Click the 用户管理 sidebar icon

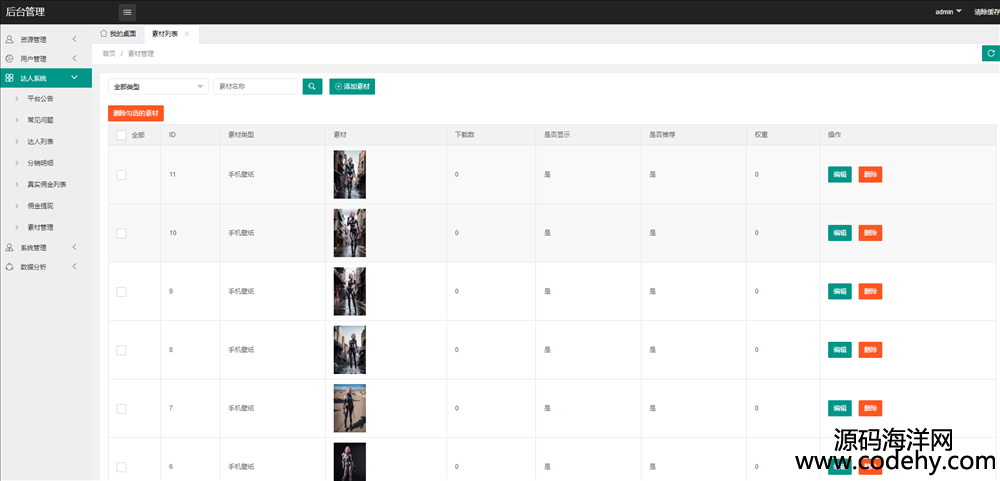click(x=10, y=59)
